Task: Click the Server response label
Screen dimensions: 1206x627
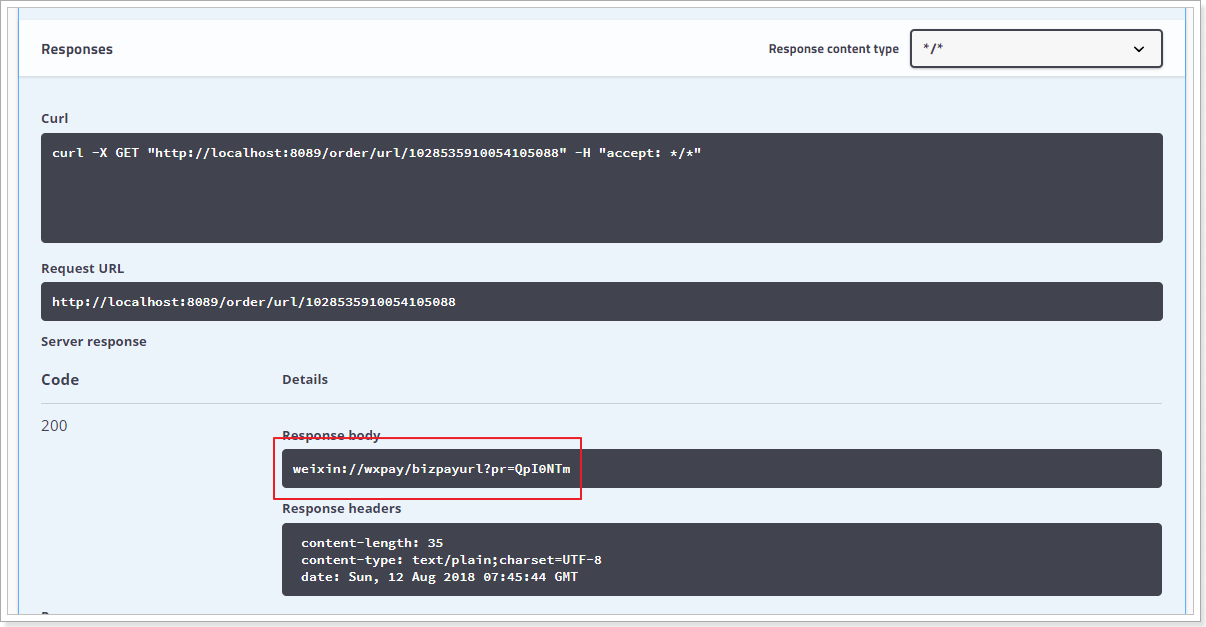Action: 94,341
